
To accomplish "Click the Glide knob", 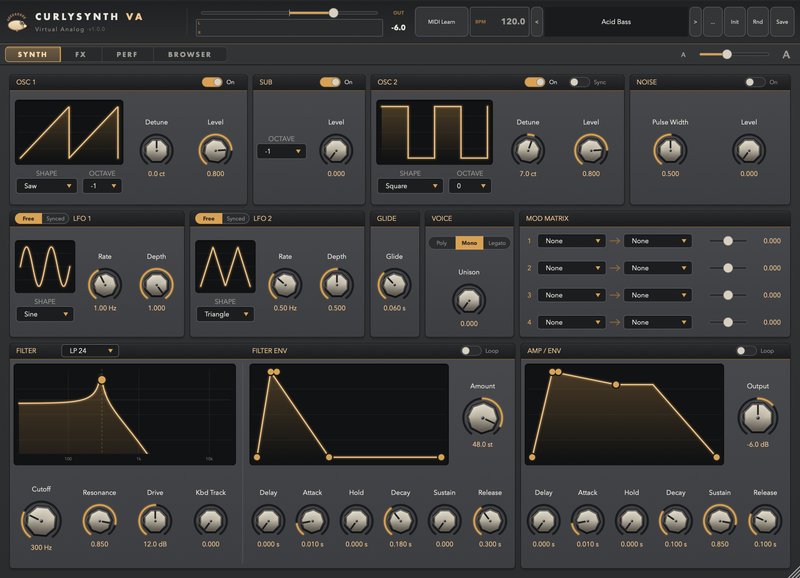I will point(394,284).
